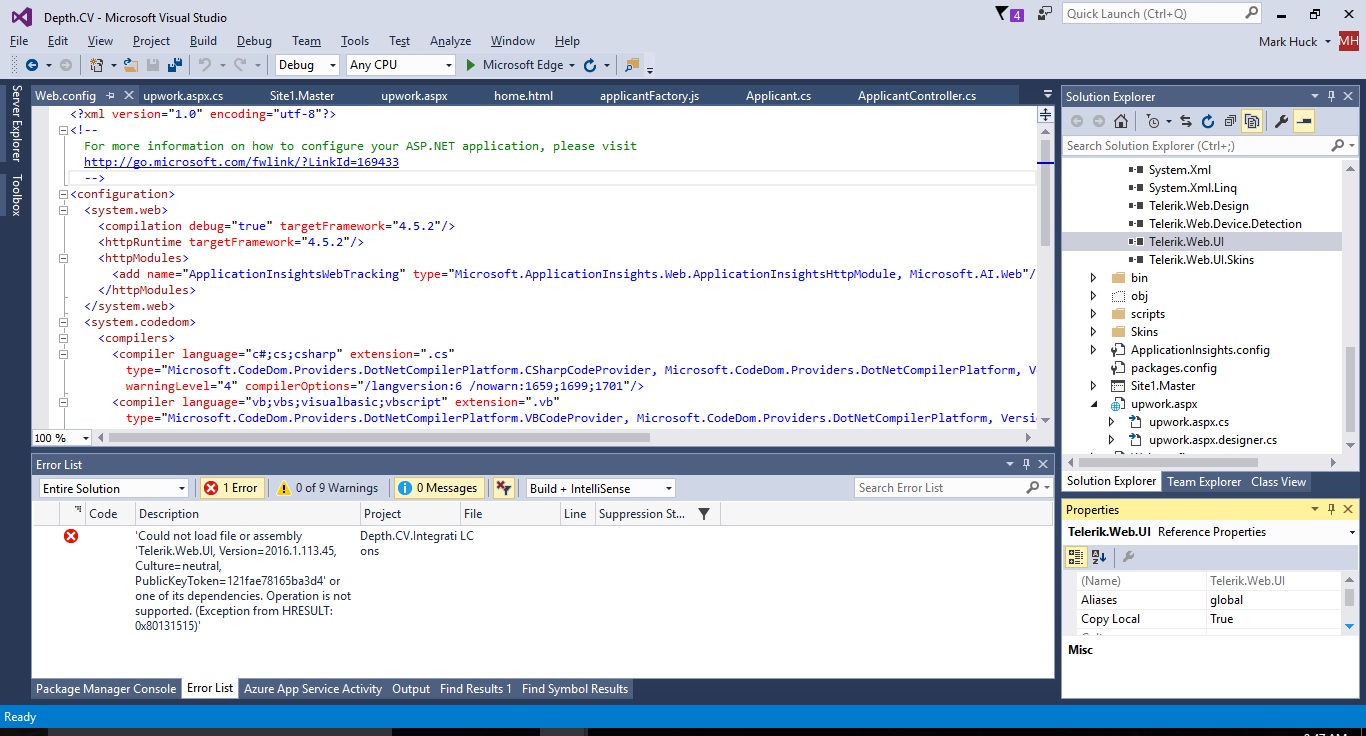1366x736 pixels.
Task: Click the notifications flag icon
Action: tap(1003, 14)
